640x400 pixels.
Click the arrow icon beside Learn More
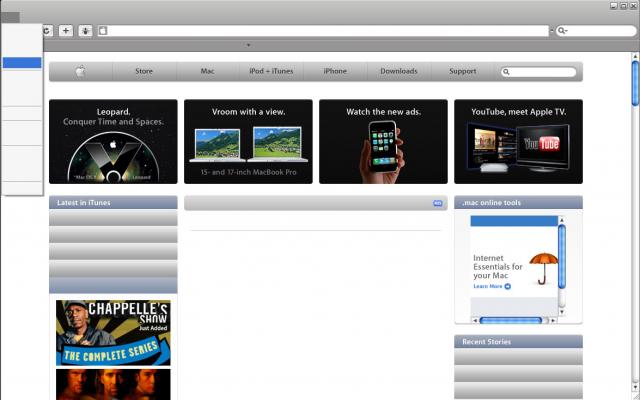[508, 287]
